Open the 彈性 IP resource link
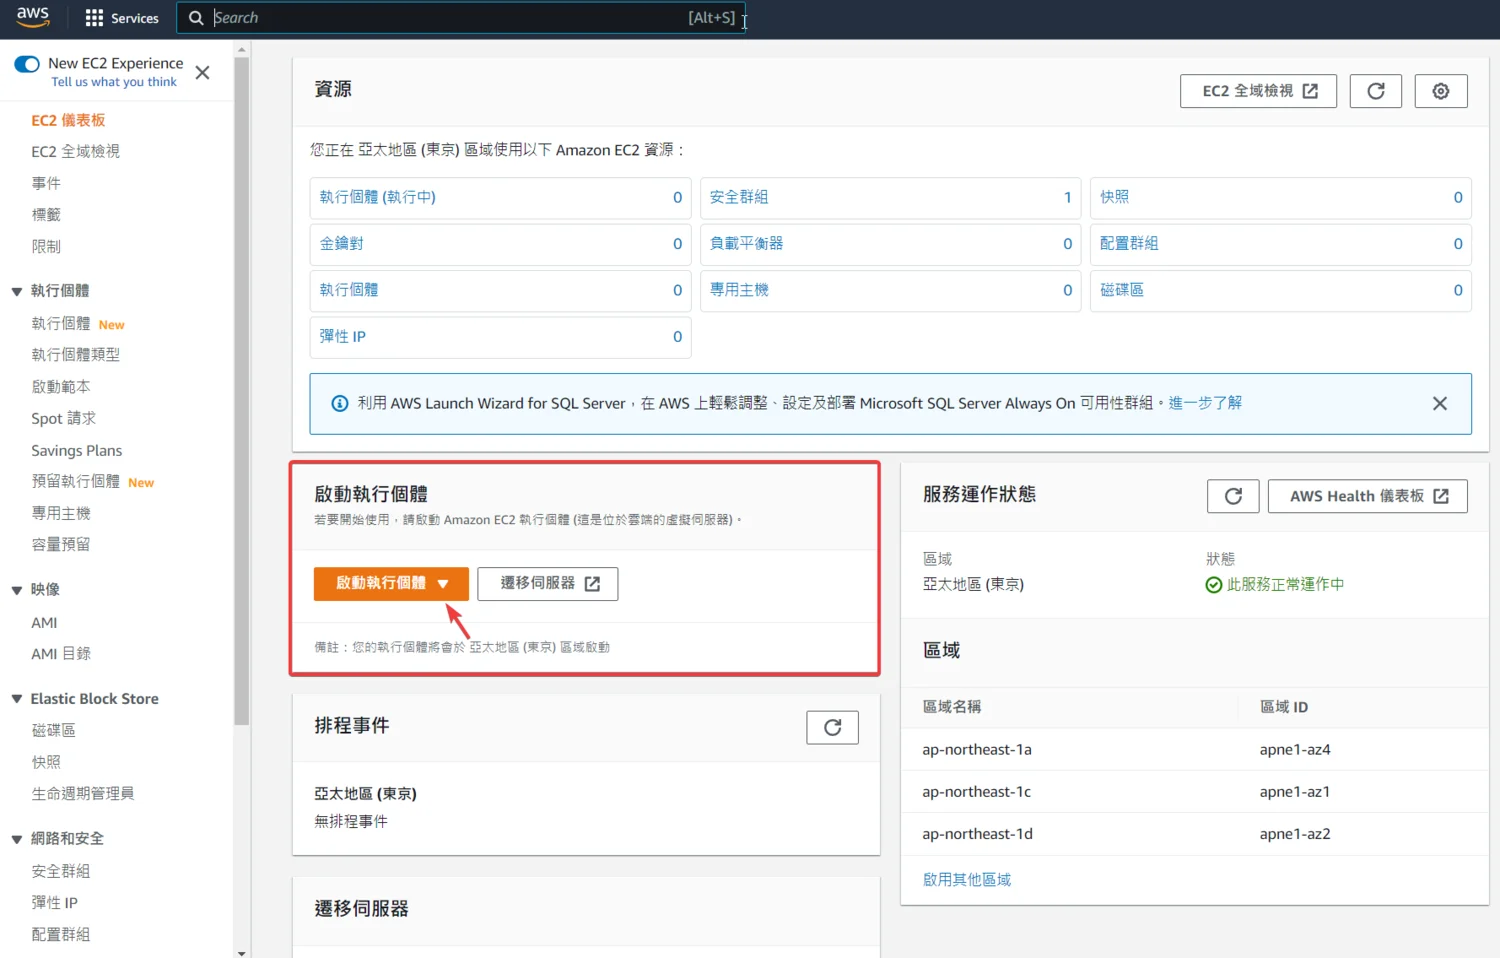1500x958 pixels. pos(343,337)
